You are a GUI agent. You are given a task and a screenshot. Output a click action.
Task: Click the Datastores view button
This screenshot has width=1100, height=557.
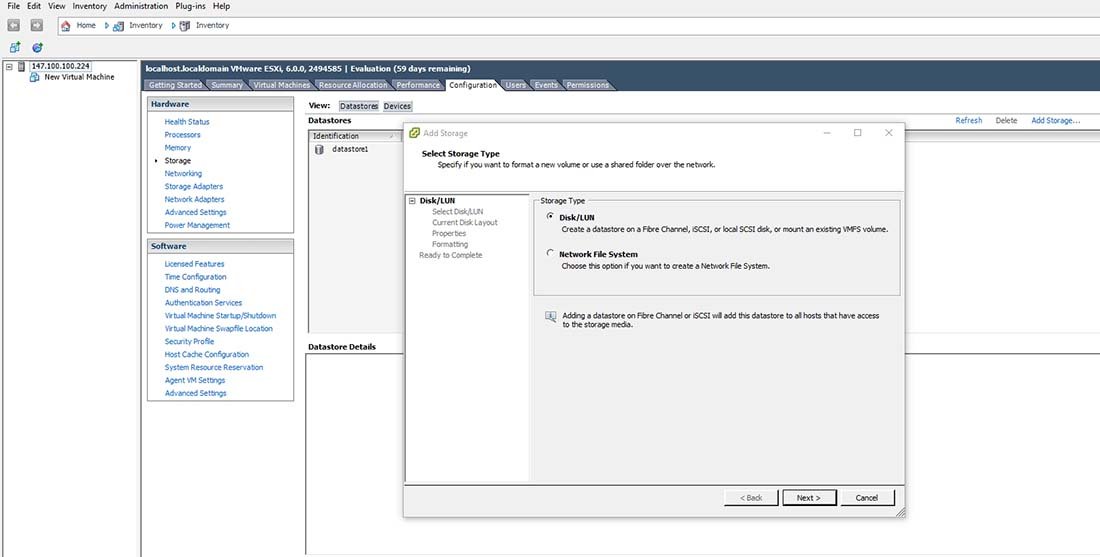point(358,106)
